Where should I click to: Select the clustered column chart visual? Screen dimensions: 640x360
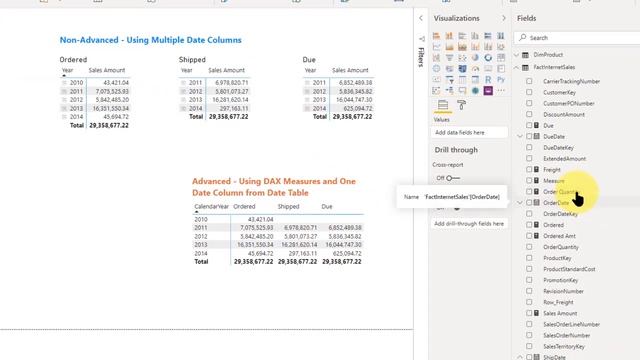point(475,36)
